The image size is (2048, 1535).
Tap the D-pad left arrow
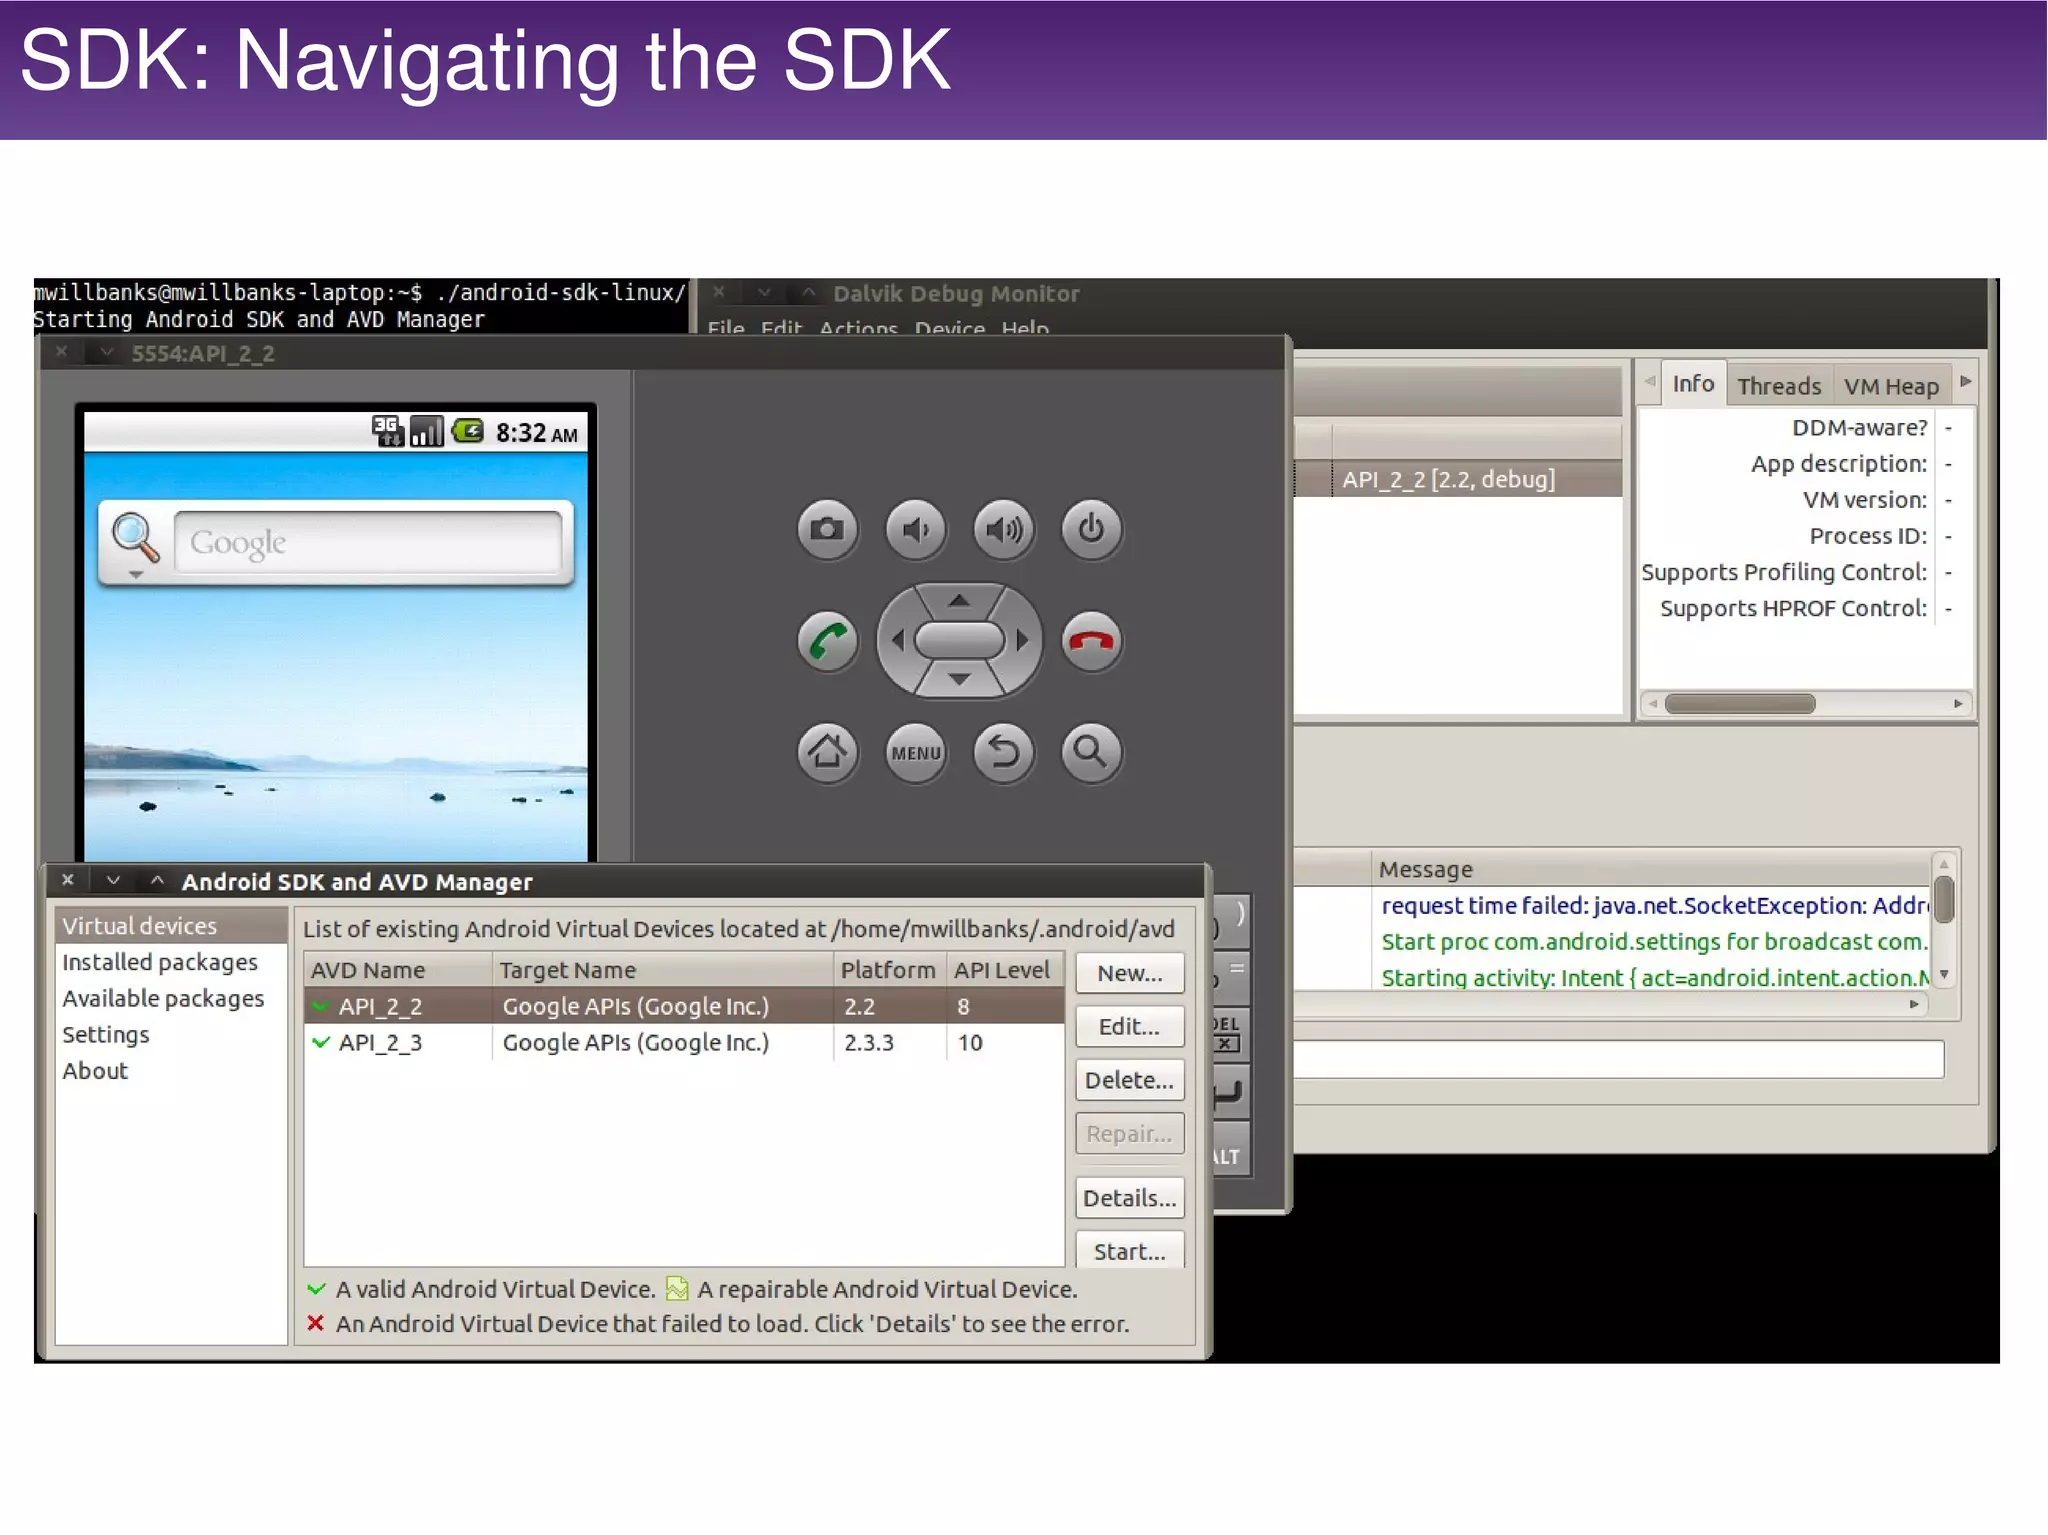[897, 640]
